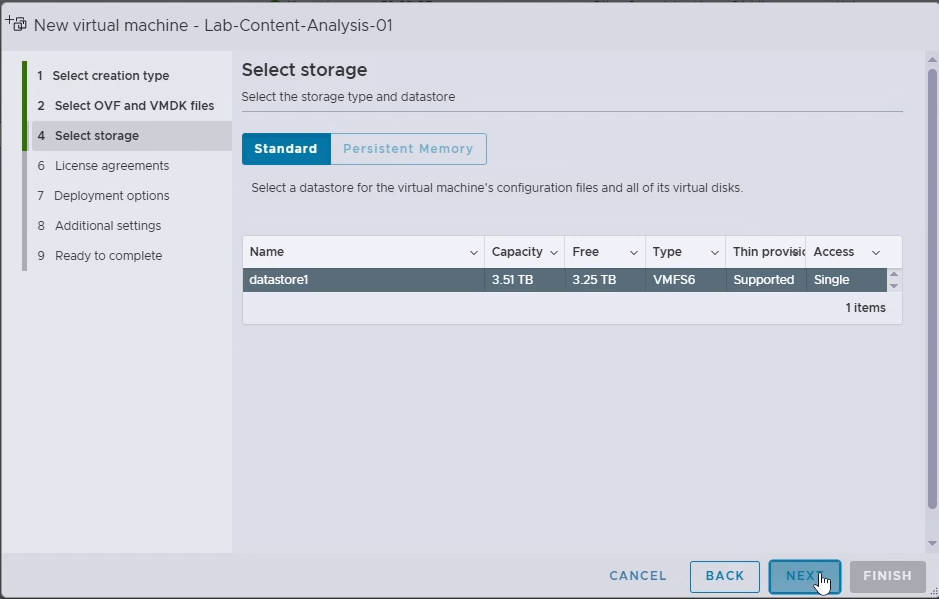Open the Name column filter chevron
Screen dimensions: 939x599
coord(473,253)
